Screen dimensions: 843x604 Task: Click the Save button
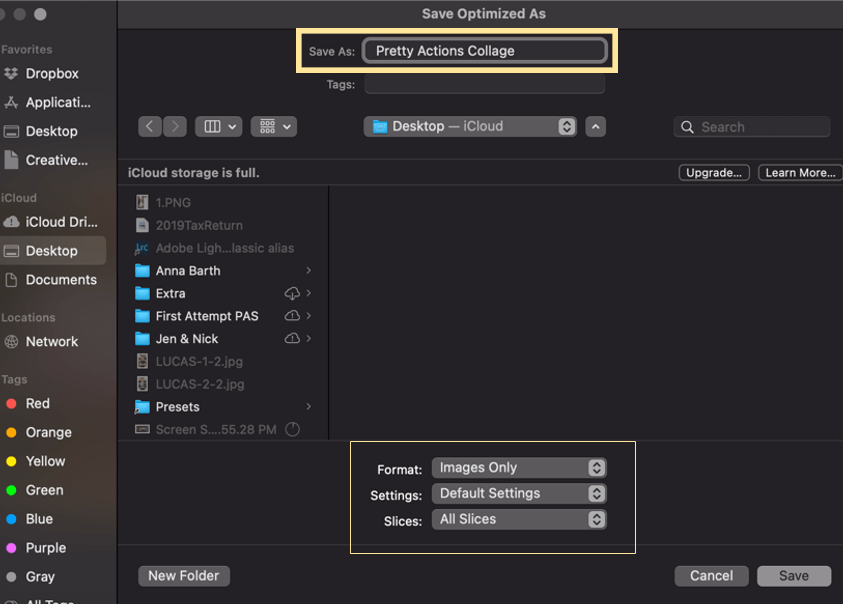793,575
